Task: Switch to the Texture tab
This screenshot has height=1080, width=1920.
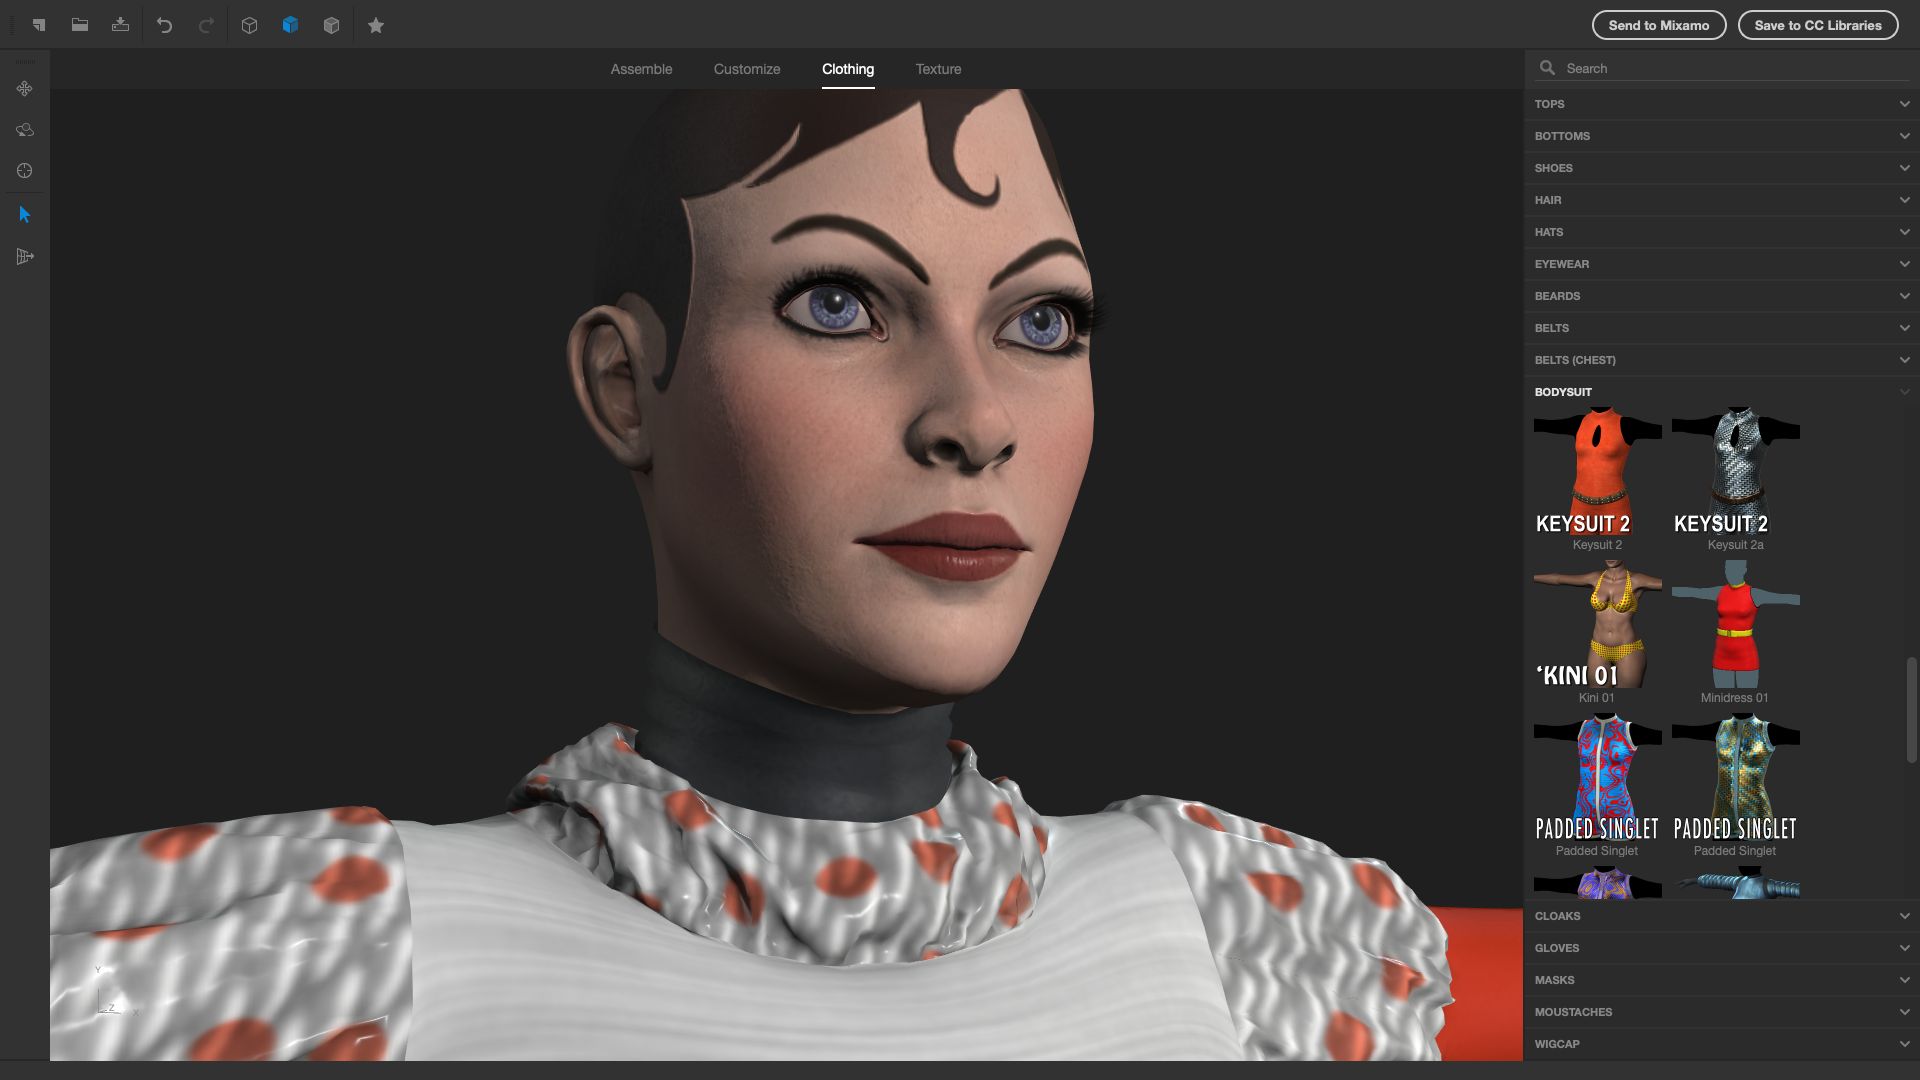Action: point(938,69)
